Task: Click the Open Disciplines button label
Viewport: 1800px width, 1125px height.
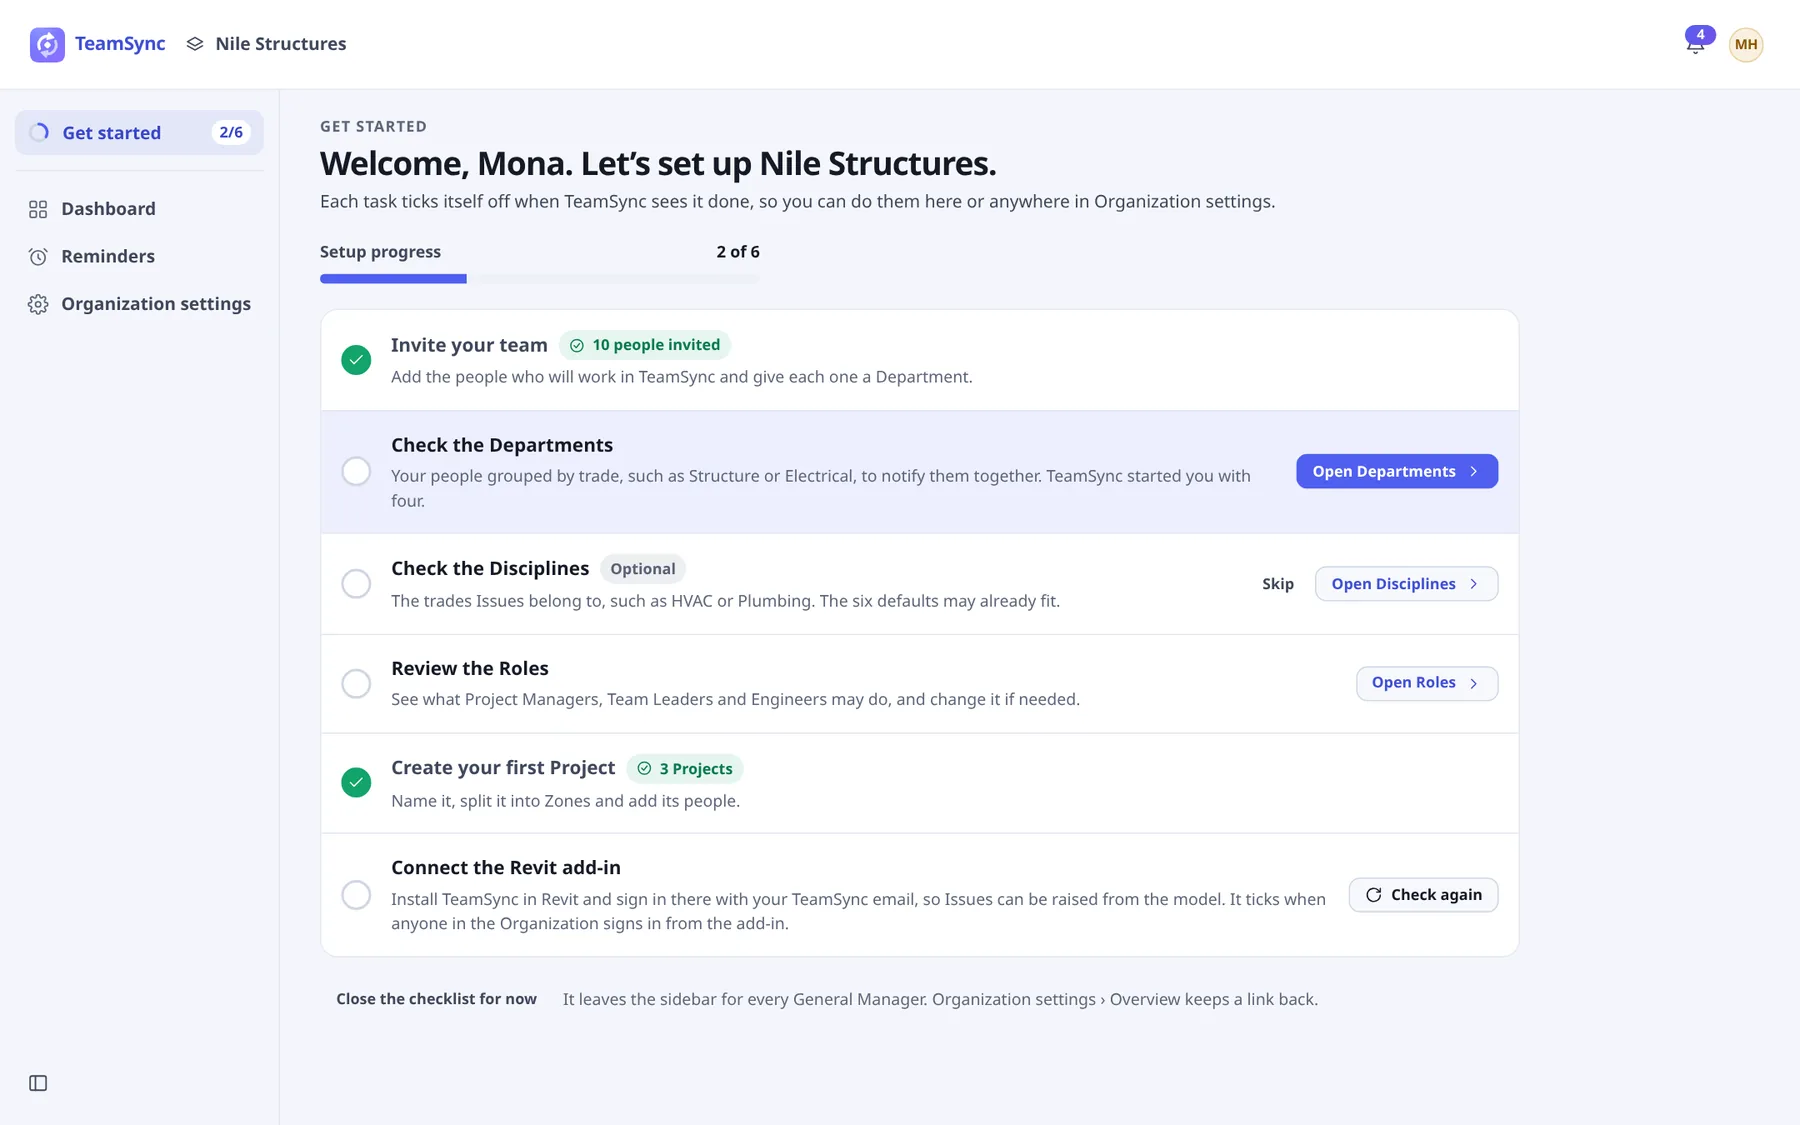Action: tap(1393, 584)
